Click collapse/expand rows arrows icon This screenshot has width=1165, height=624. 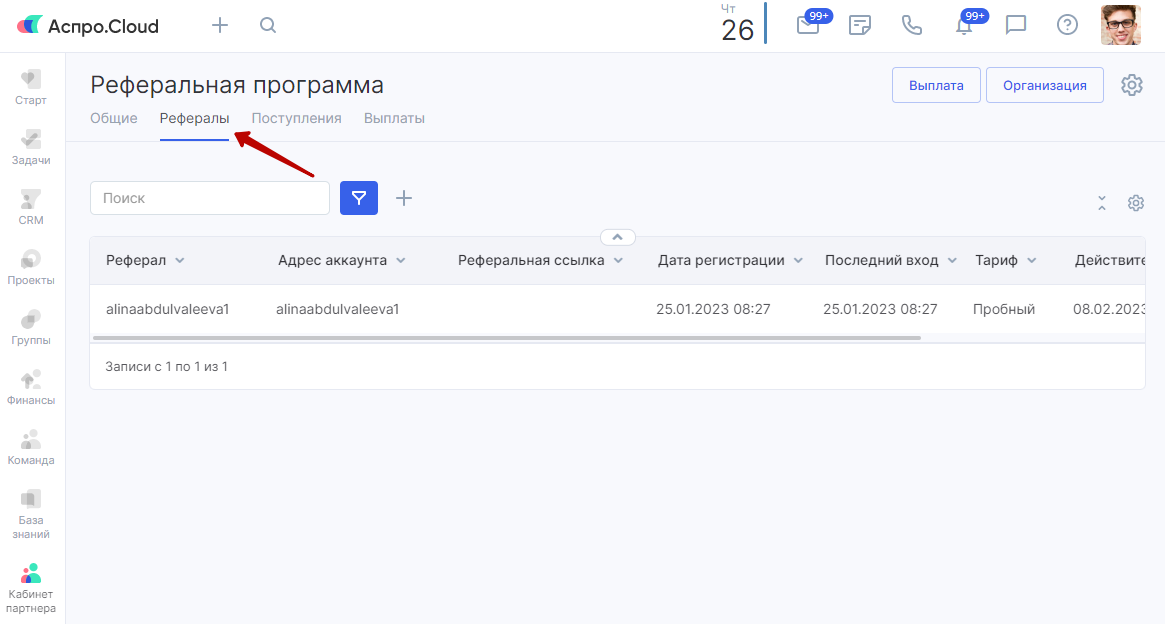(1102, 203)
